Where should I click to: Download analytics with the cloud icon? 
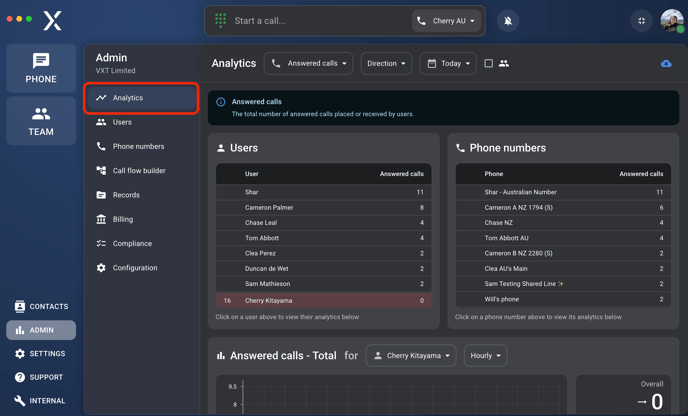pyautogui.click(x=666, y=64)
